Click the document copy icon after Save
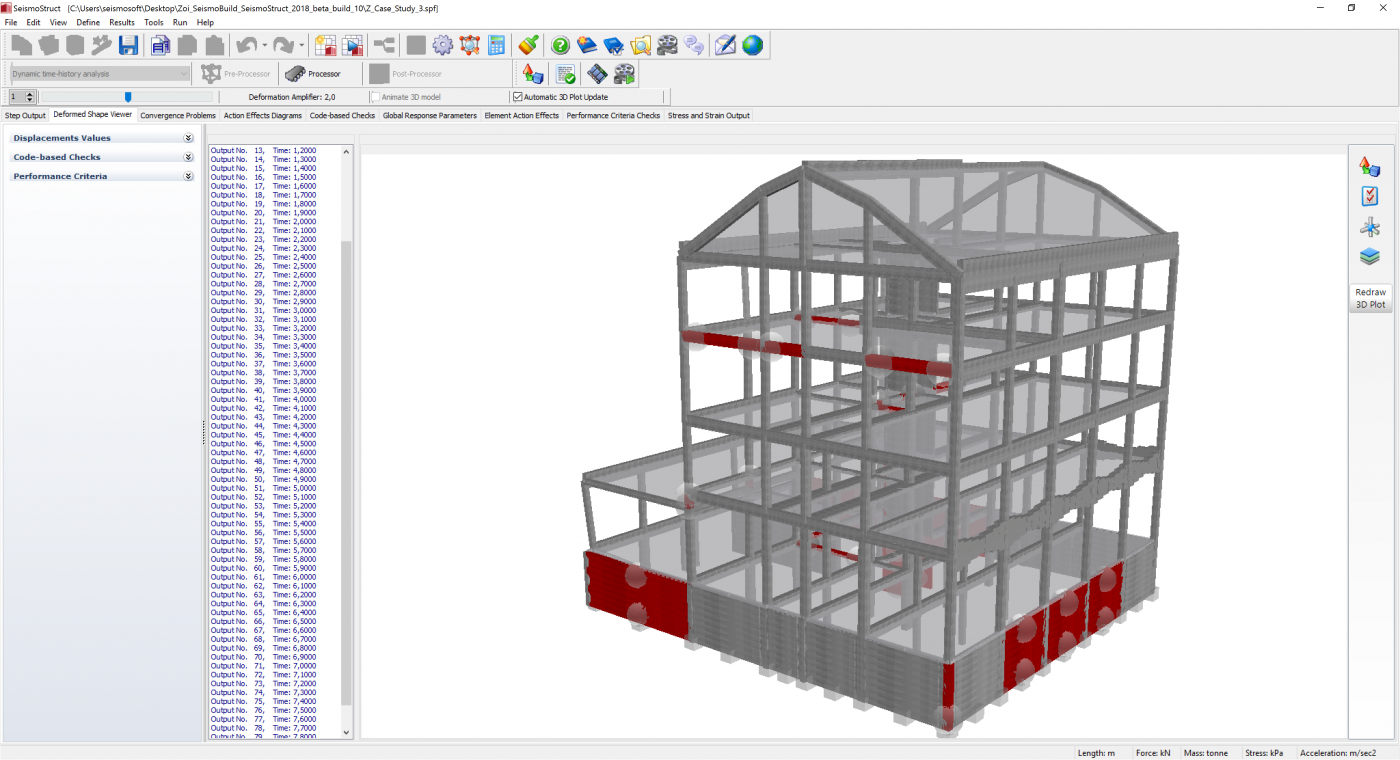Image resolution: width=1400 pixels, height=760 pixels. click(x=160, y=45)
